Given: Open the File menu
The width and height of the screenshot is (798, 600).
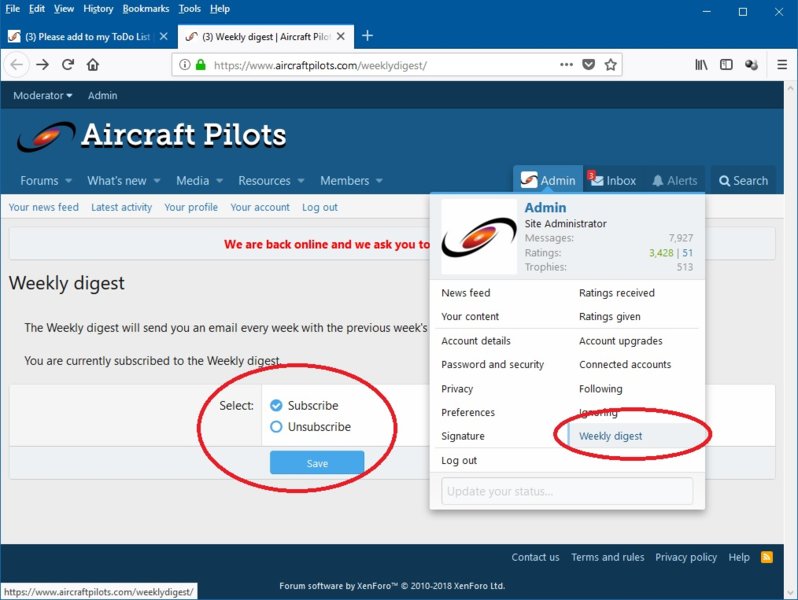Looking at the screenshot, I should pos(12,9).
